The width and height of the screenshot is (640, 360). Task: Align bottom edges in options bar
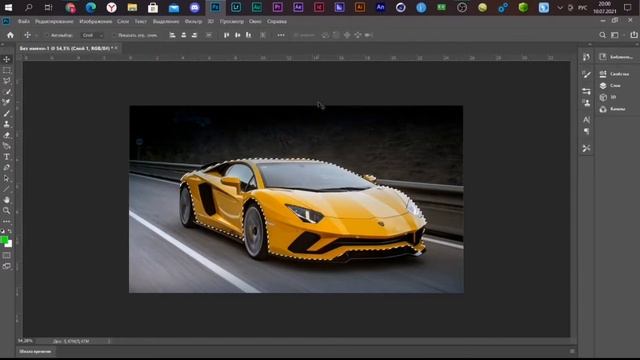[249, 35]
